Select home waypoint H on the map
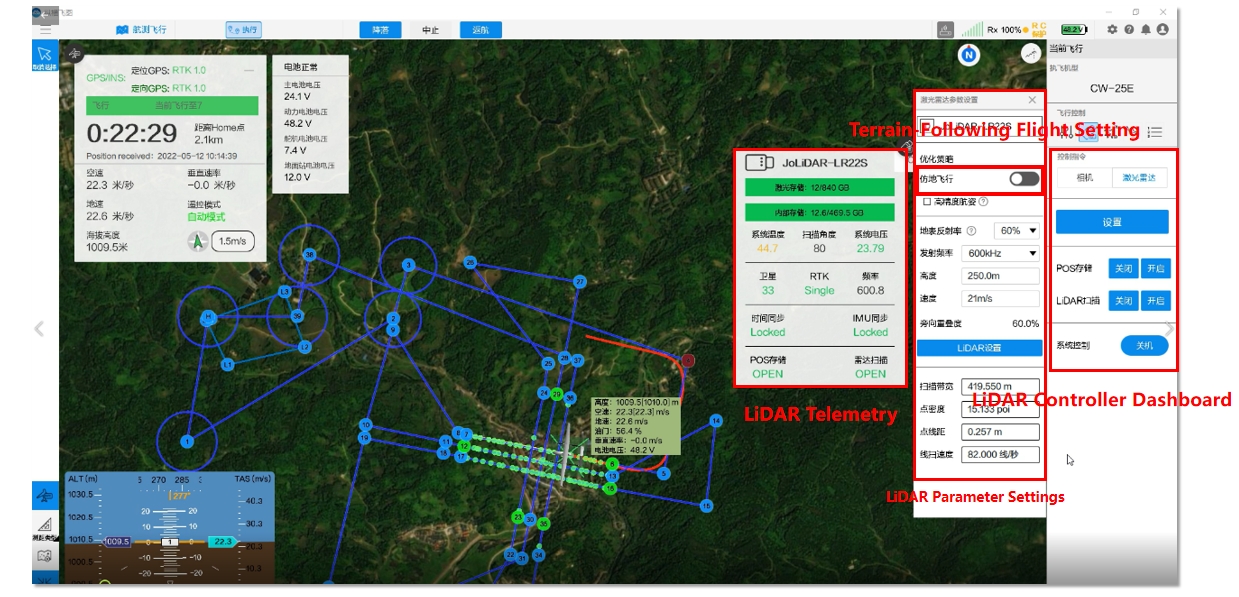This screenshot has height=597, width=1239. click(x=208, y=317)
